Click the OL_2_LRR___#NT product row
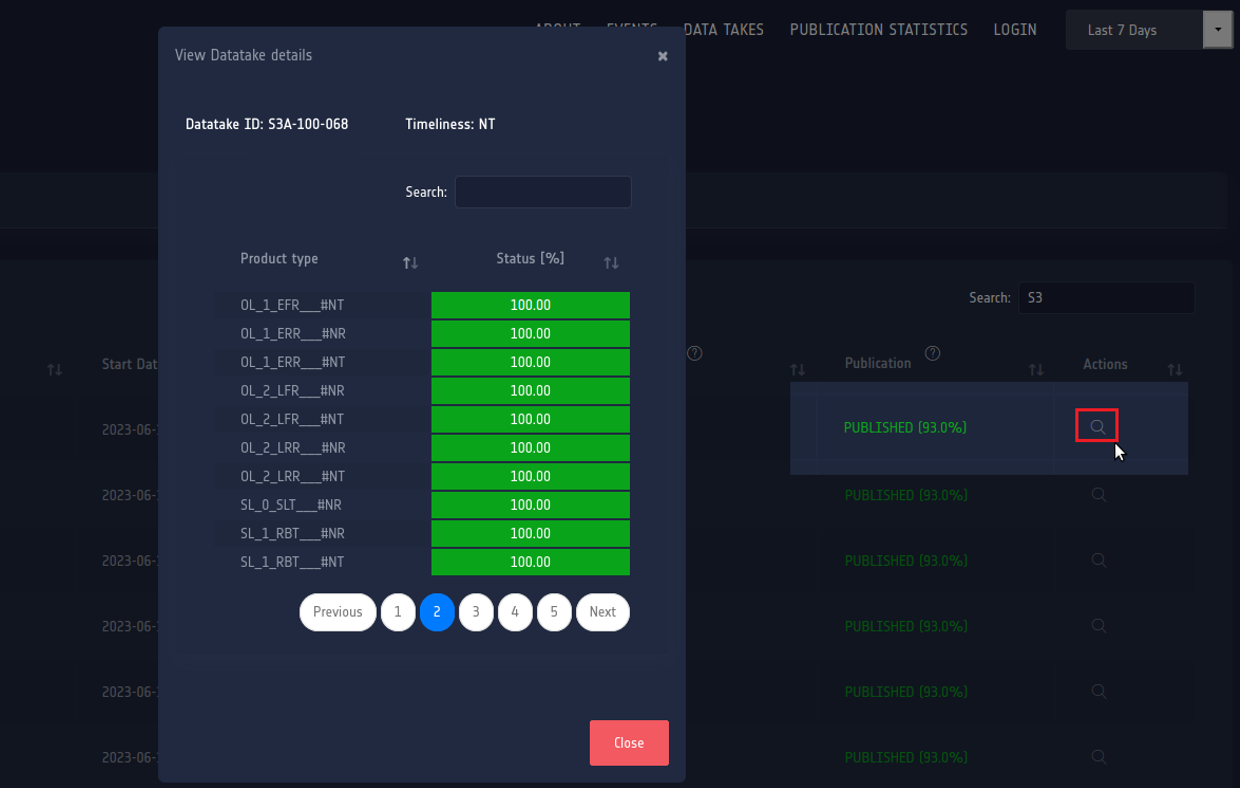The width and height of the screenshot is (1240, 788). (421, 476)
